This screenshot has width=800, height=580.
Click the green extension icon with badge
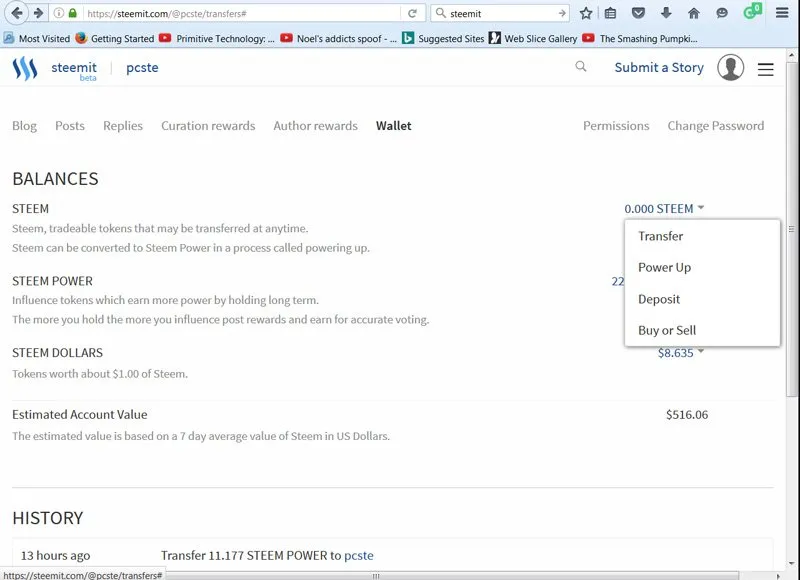pyautogui.click(x=752, y=11)
